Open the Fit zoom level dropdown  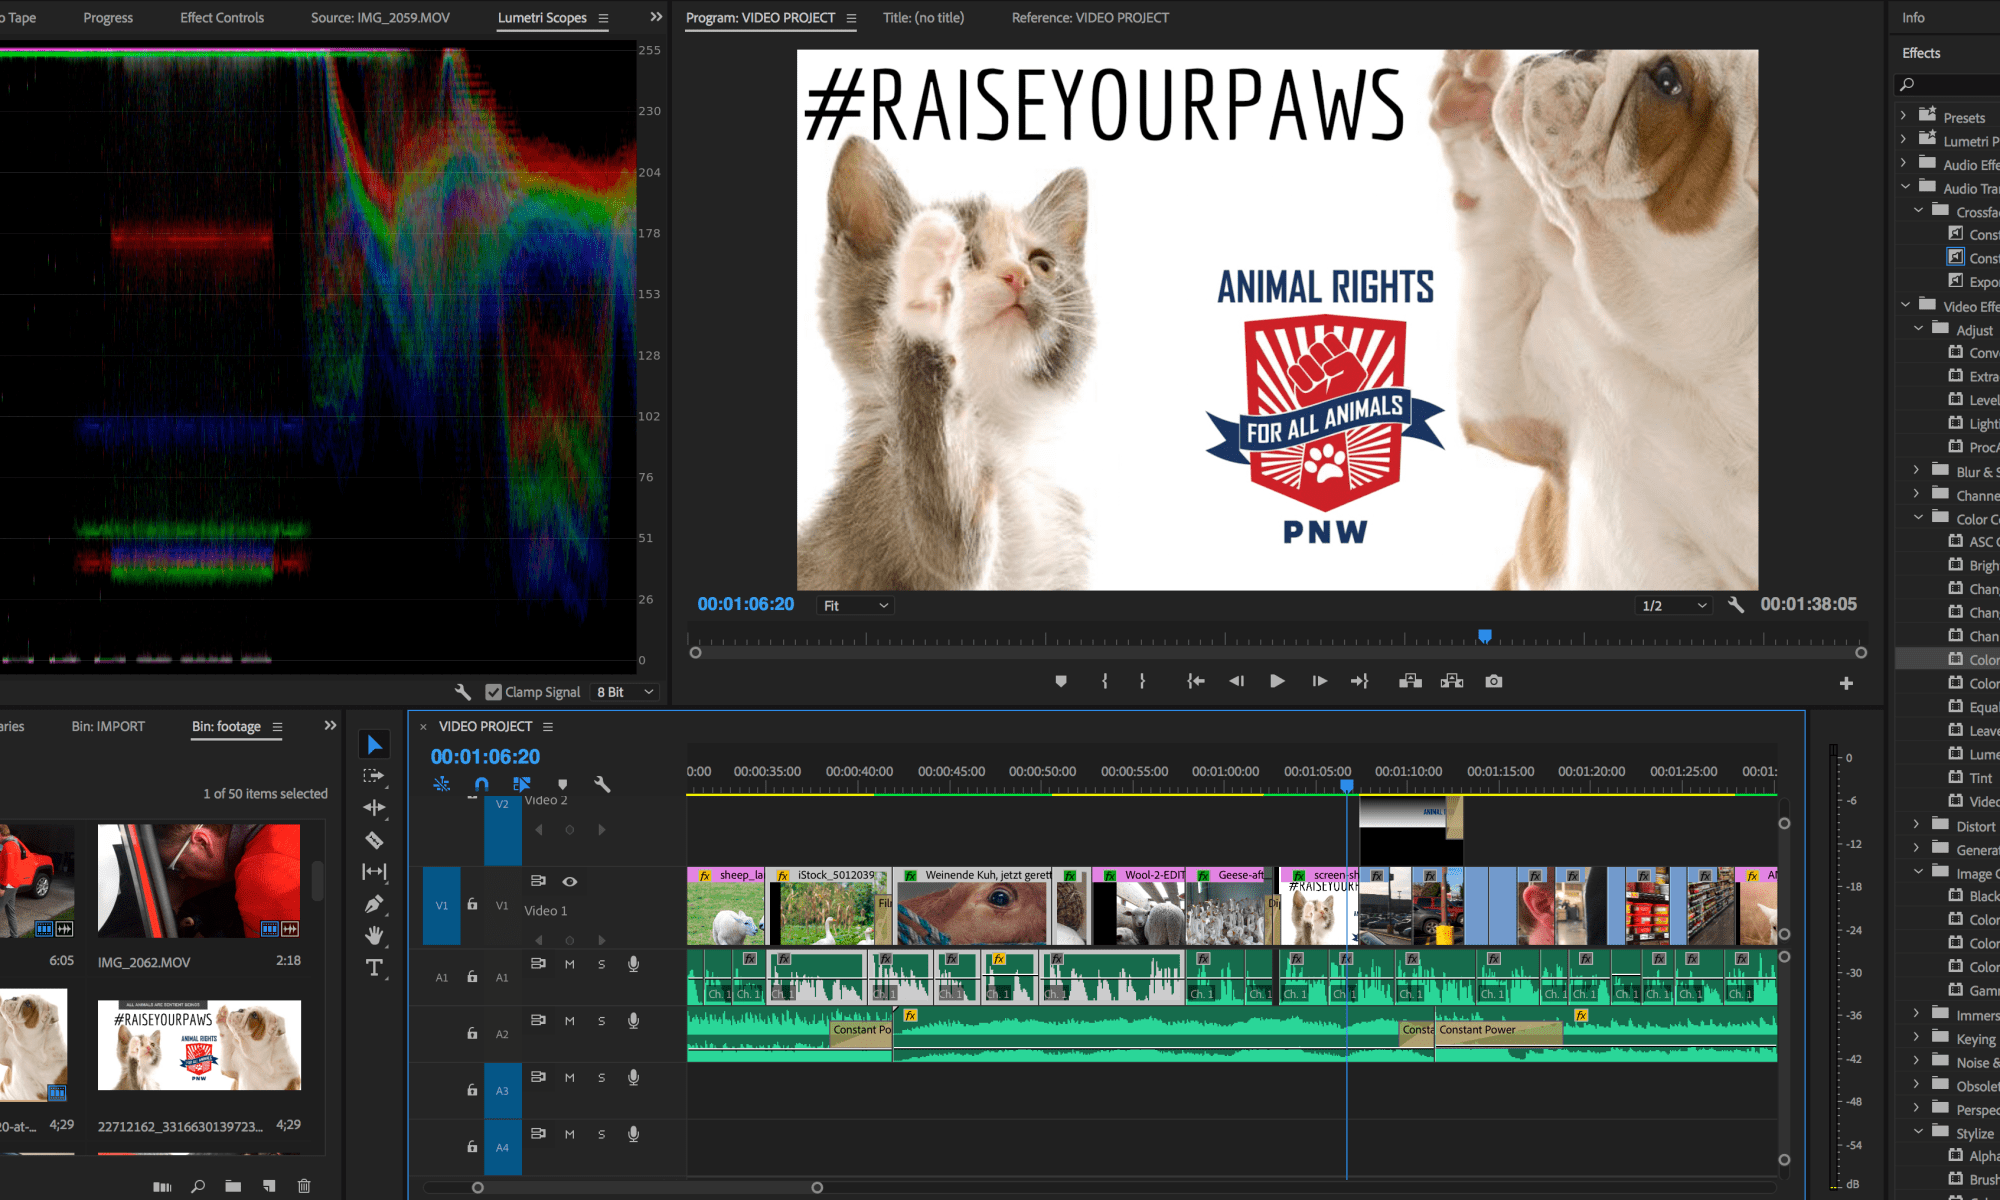855,605
